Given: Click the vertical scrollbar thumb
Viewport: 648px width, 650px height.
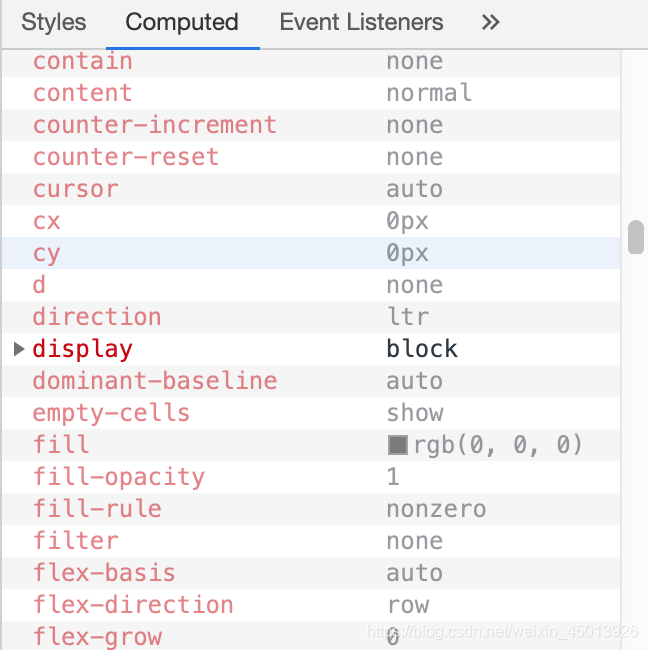Looking at the screenshot, I should [636, 237].
